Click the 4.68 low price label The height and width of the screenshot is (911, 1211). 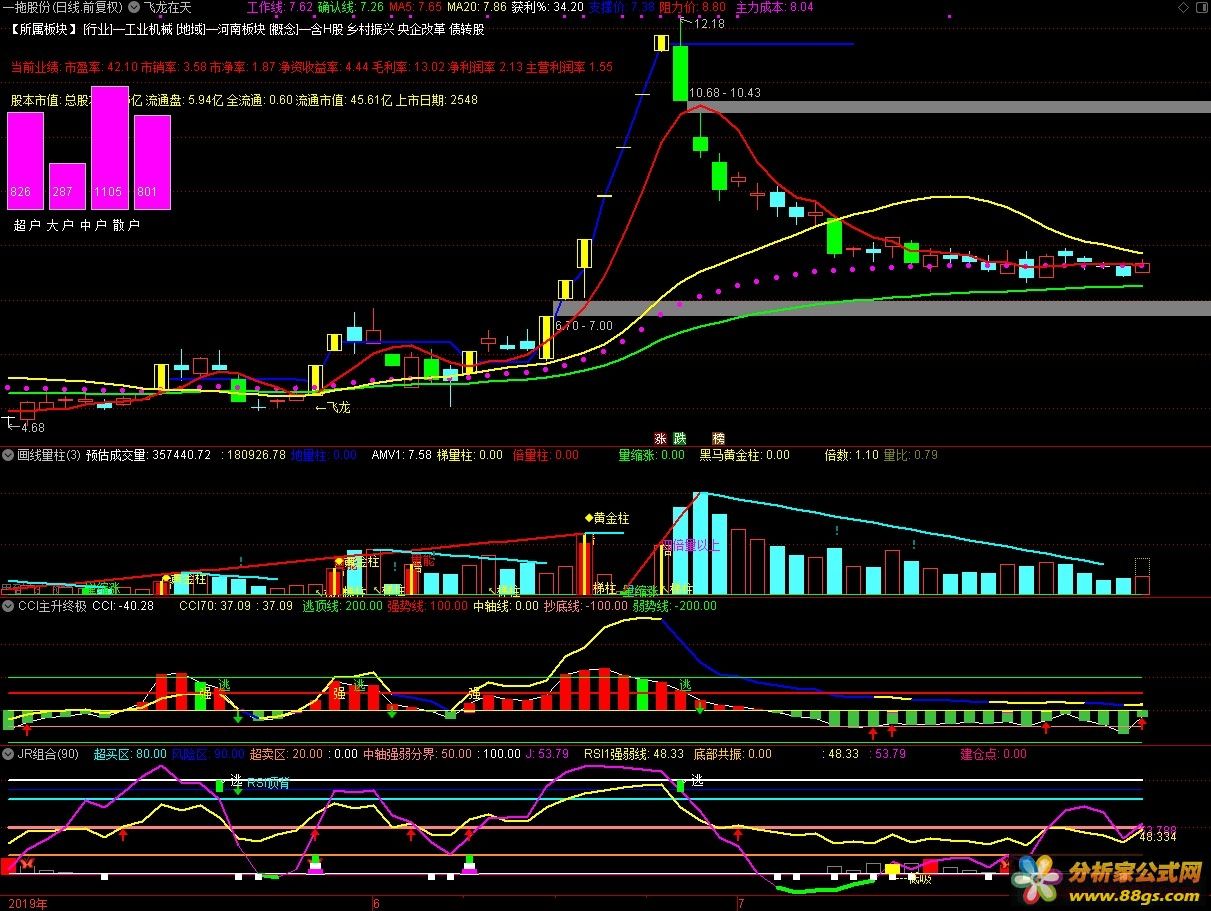pos(32,428)
